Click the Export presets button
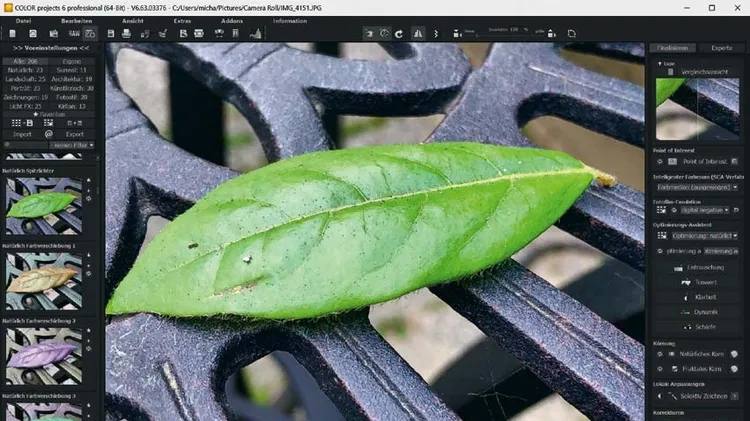This screenshot has width=750, height=421. (x=75, y=134)
